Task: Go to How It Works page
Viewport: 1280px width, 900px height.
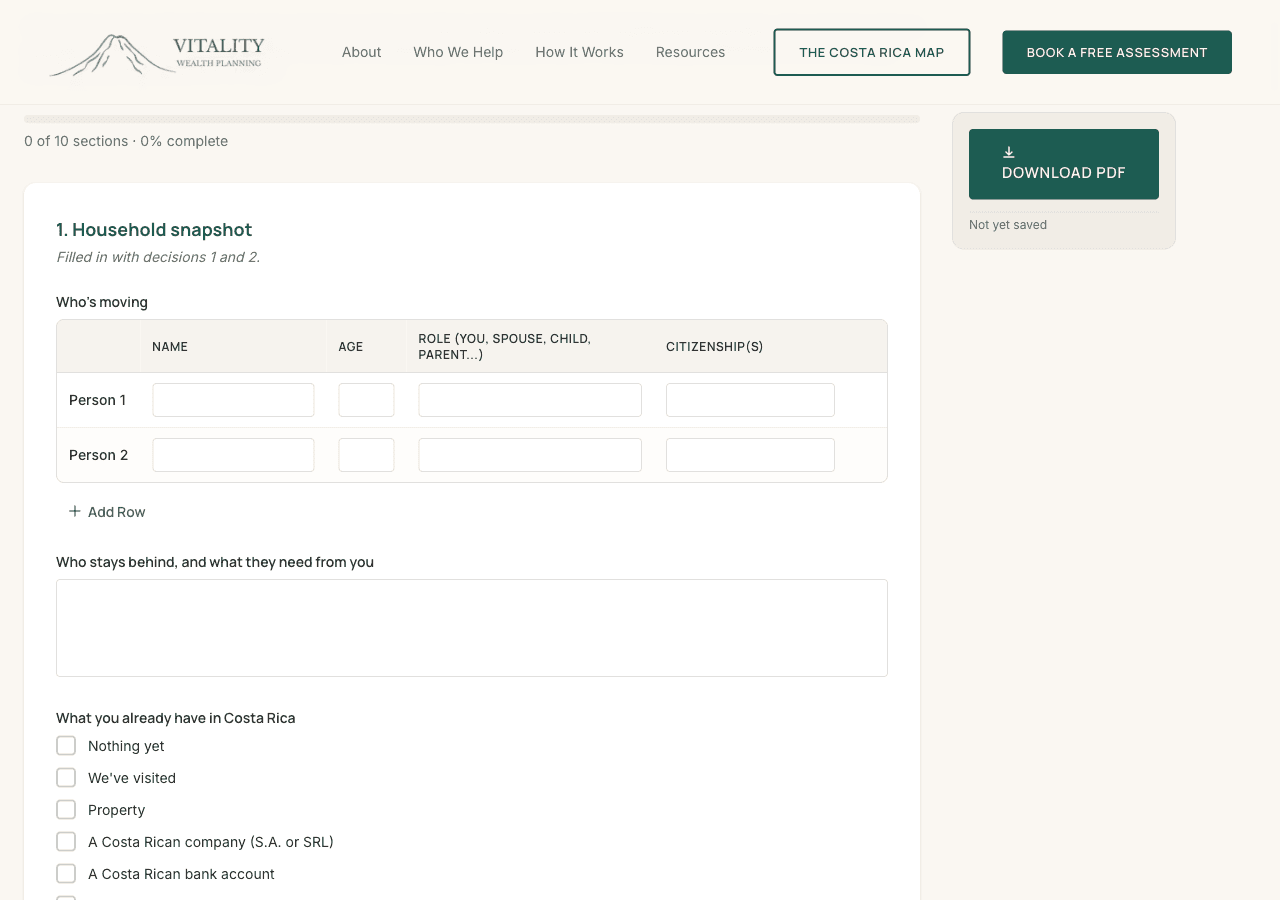Action: [x=579, y=52]
